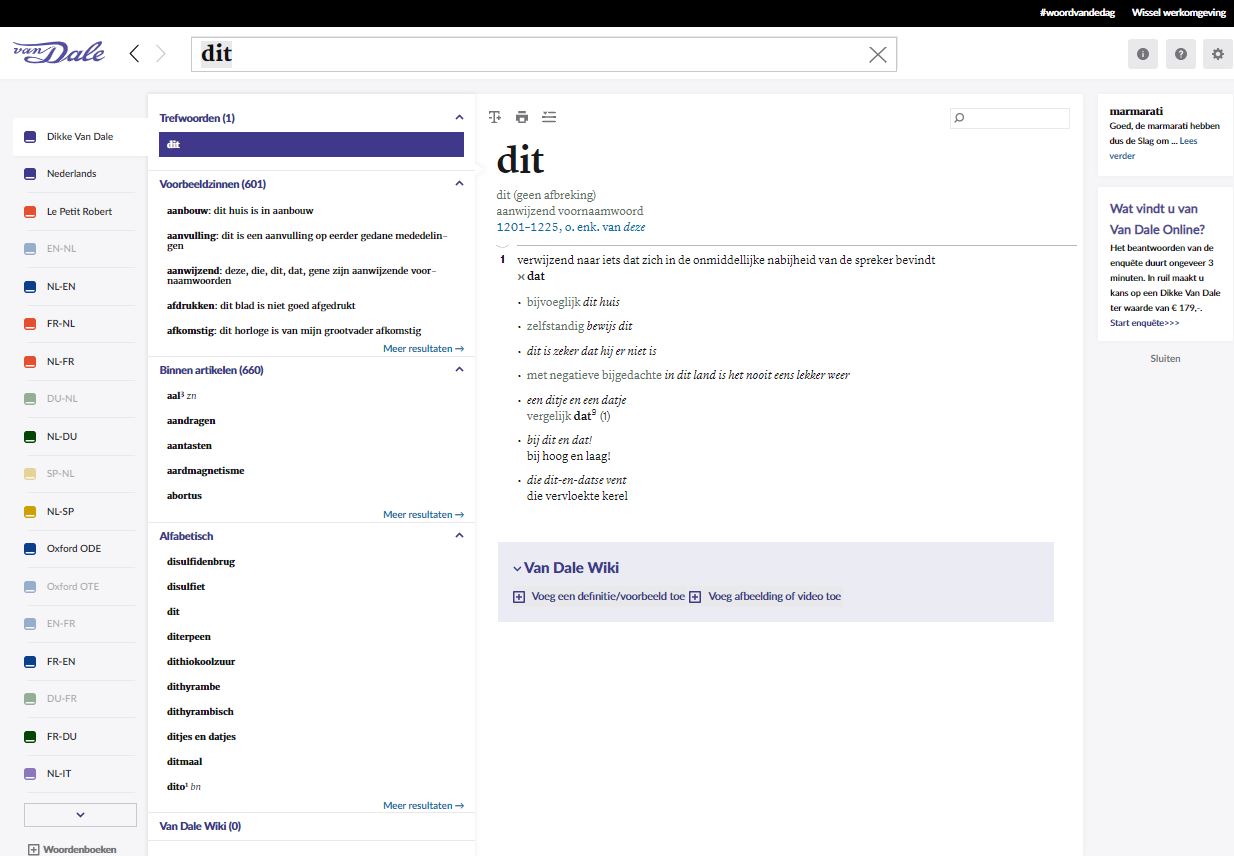1234x856 pixels.
Task: Collapse the Trefwoorden section
Action: coord(459,118)
